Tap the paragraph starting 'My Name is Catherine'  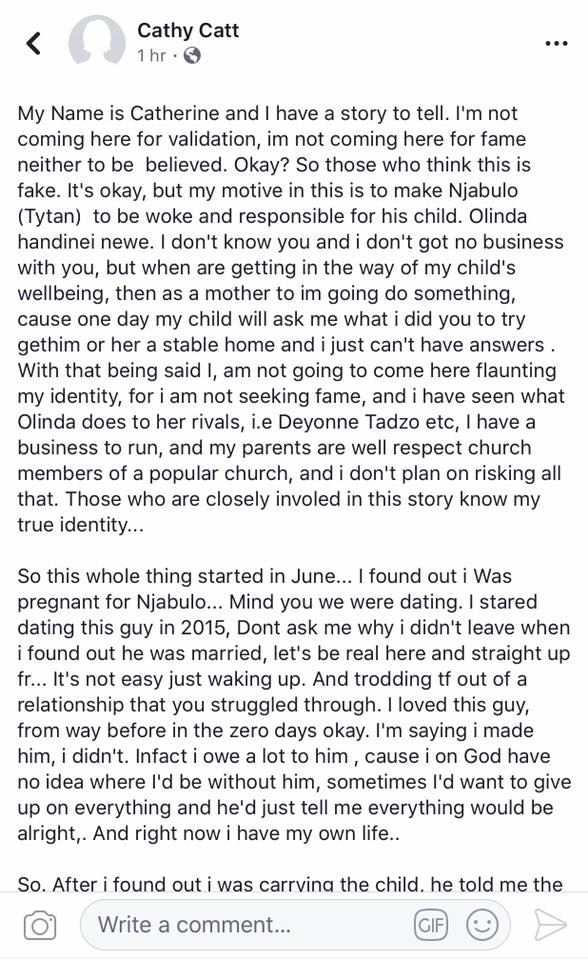click(293, 319)
